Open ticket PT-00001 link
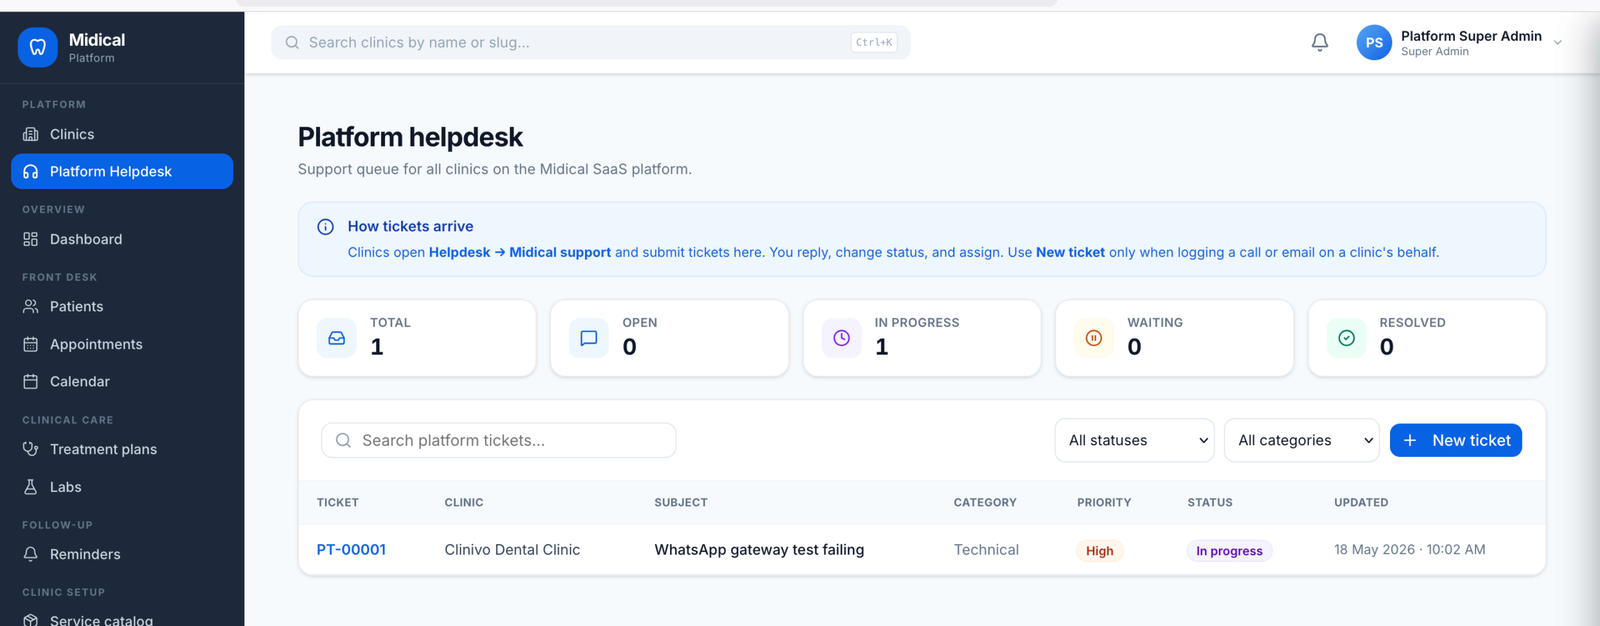 click(351, 550)
